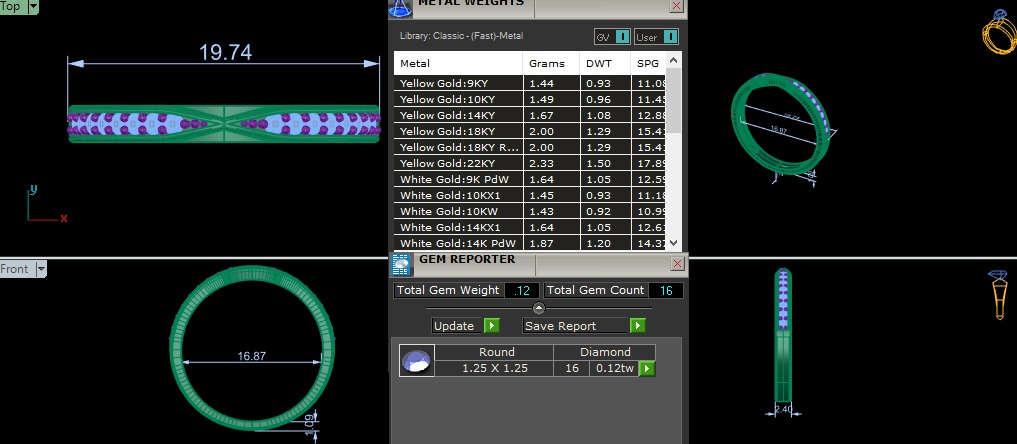This screenshot has width=1017, height=444.
Task: Click the round diamond gem thumbnail
Action: point(416,360)
